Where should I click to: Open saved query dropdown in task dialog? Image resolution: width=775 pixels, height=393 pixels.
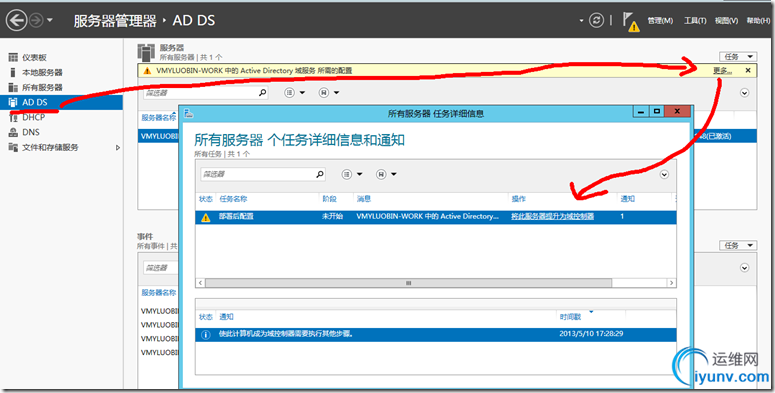pyautogui.click(x=386, y=174)
